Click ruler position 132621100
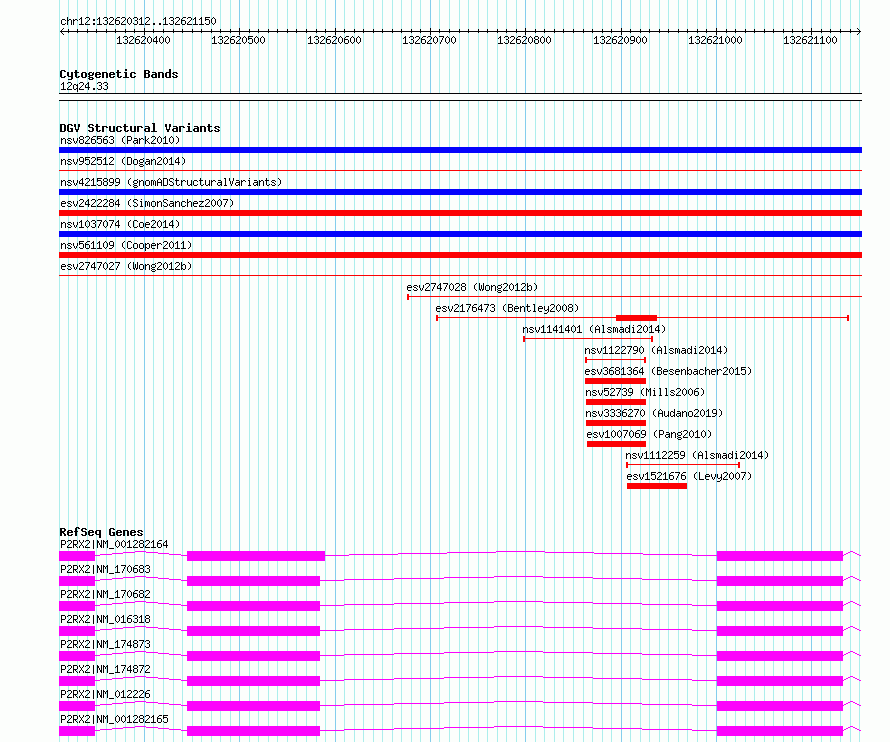The height and width of the screenshot is (742, 890). [811, 40]
